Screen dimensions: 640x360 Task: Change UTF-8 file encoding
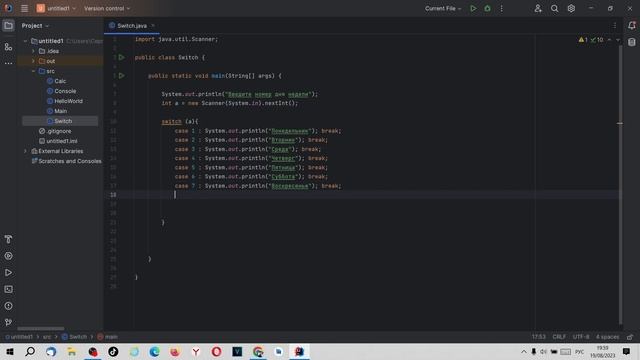[581, 337]
